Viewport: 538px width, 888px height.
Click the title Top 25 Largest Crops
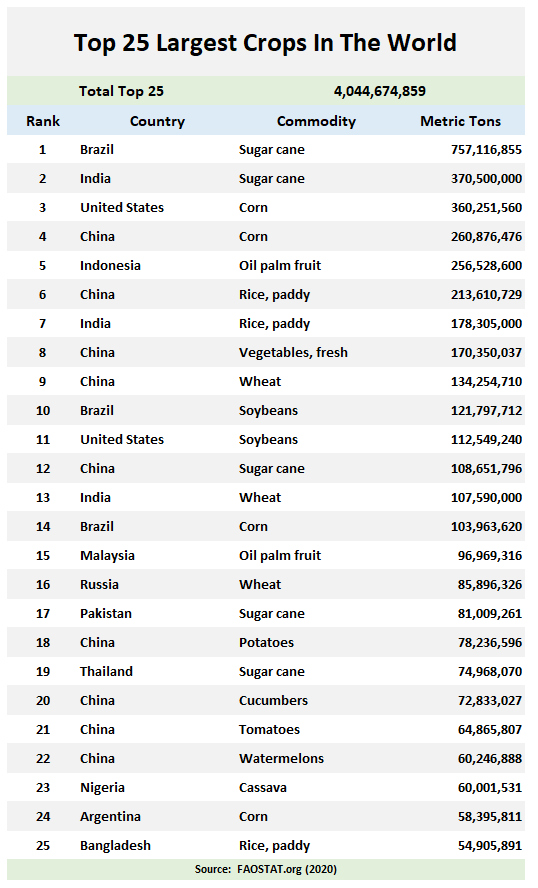point(265,43)
